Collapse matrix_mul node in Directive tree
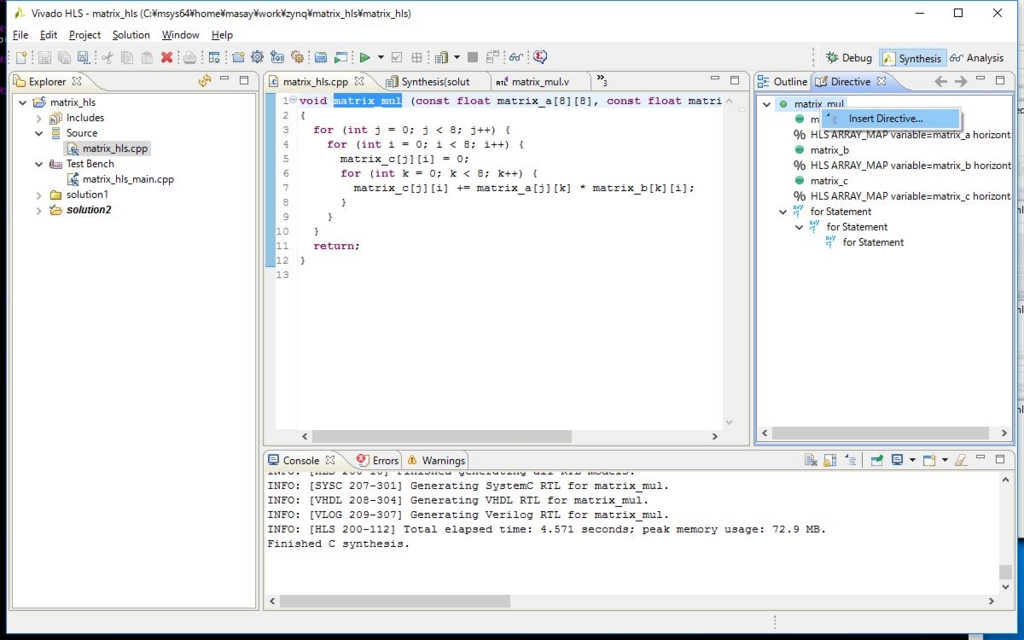Image resolution: width=1024 pixels, height=640 pixels. tap(767, 104)
